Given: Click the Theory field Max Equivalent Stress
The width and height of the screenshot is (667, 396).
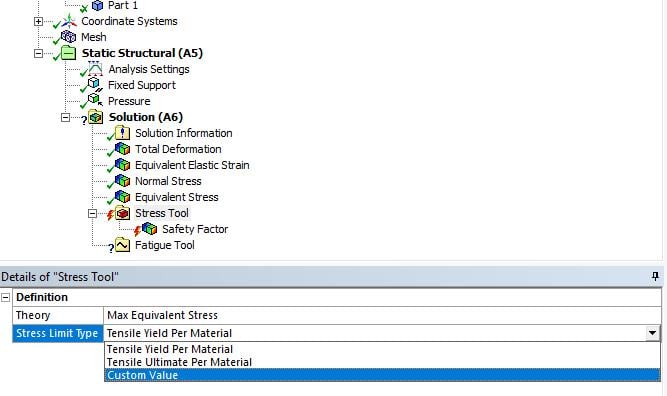Looking at the screenshot, I should [x=382, y=315].
